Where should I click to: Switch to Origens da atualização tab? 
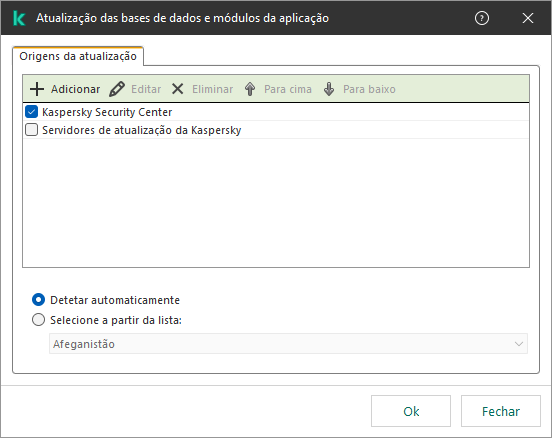point(78,56)
